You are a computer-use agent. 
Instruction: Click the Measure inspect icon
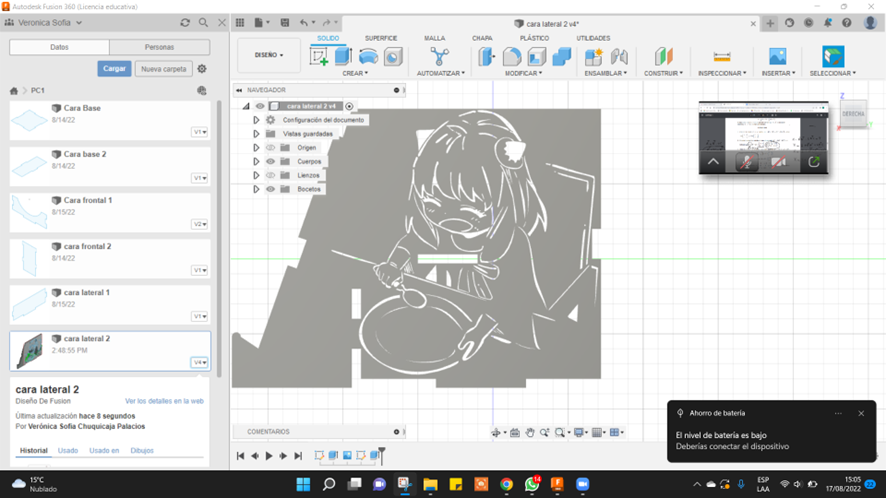(x=722, y=57)
